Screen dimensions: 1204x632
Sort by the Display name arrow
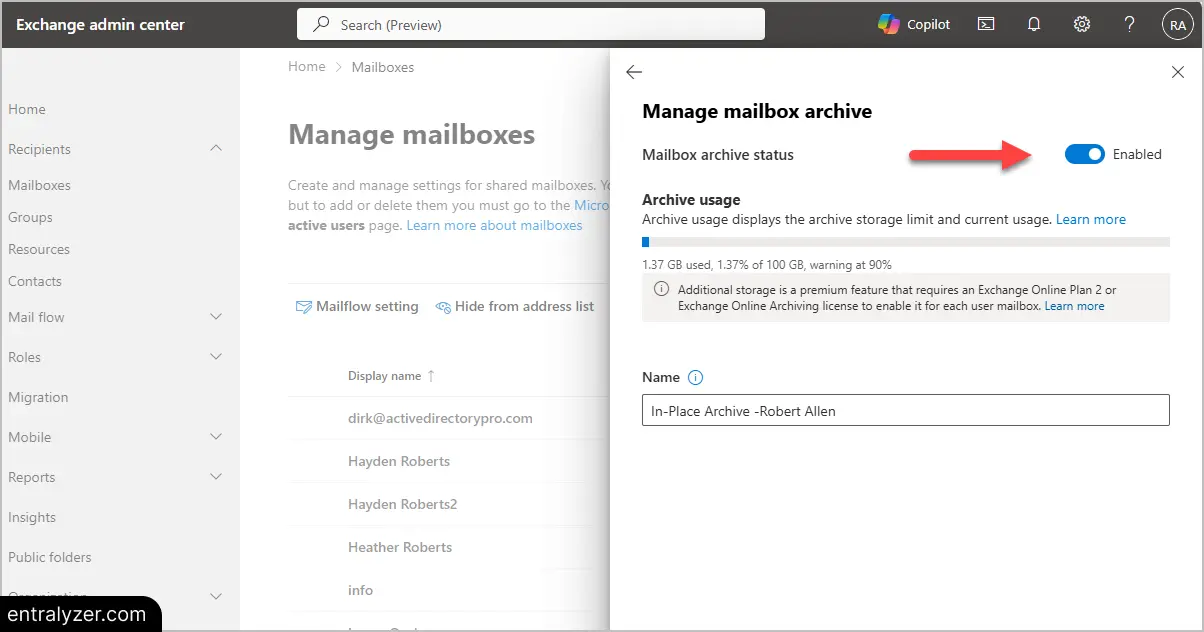tap(431, 376)
